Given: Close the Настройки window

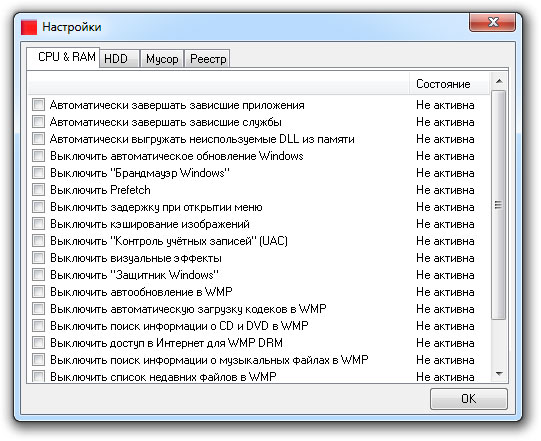Looking at the screenshot, I should (x=493, y=22).
